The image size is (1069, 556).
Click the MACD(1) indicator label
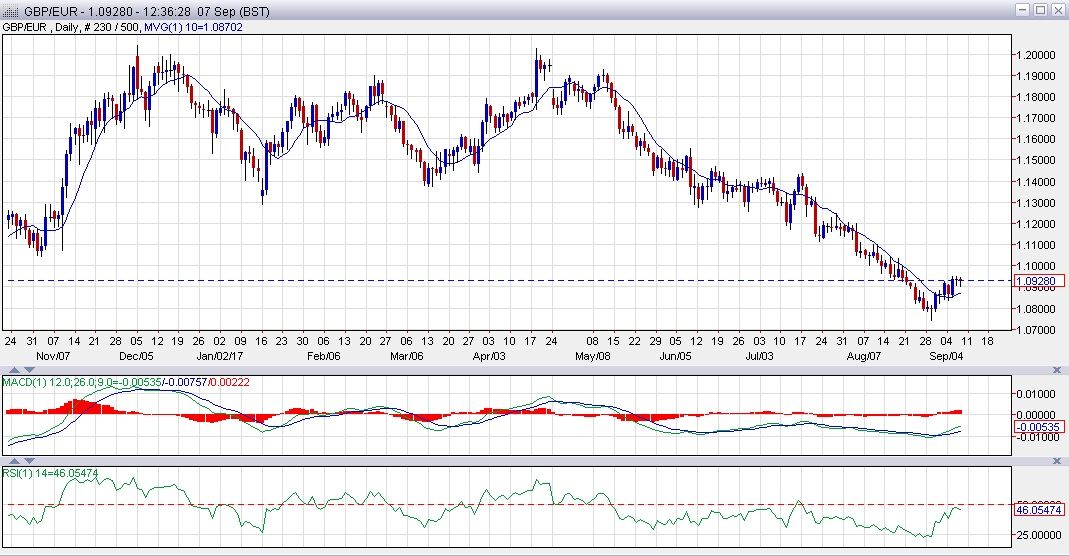[x=22, y=381]
